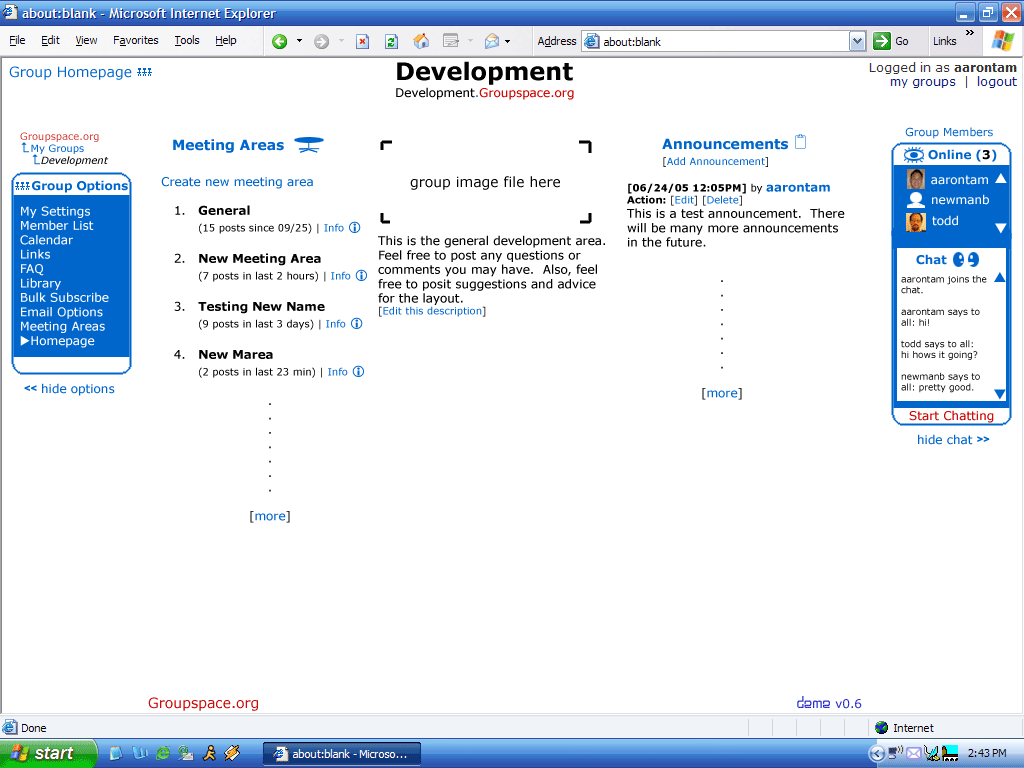Open the Address bar dropdown
The image size is (1024, 768).
pos(855,41)
